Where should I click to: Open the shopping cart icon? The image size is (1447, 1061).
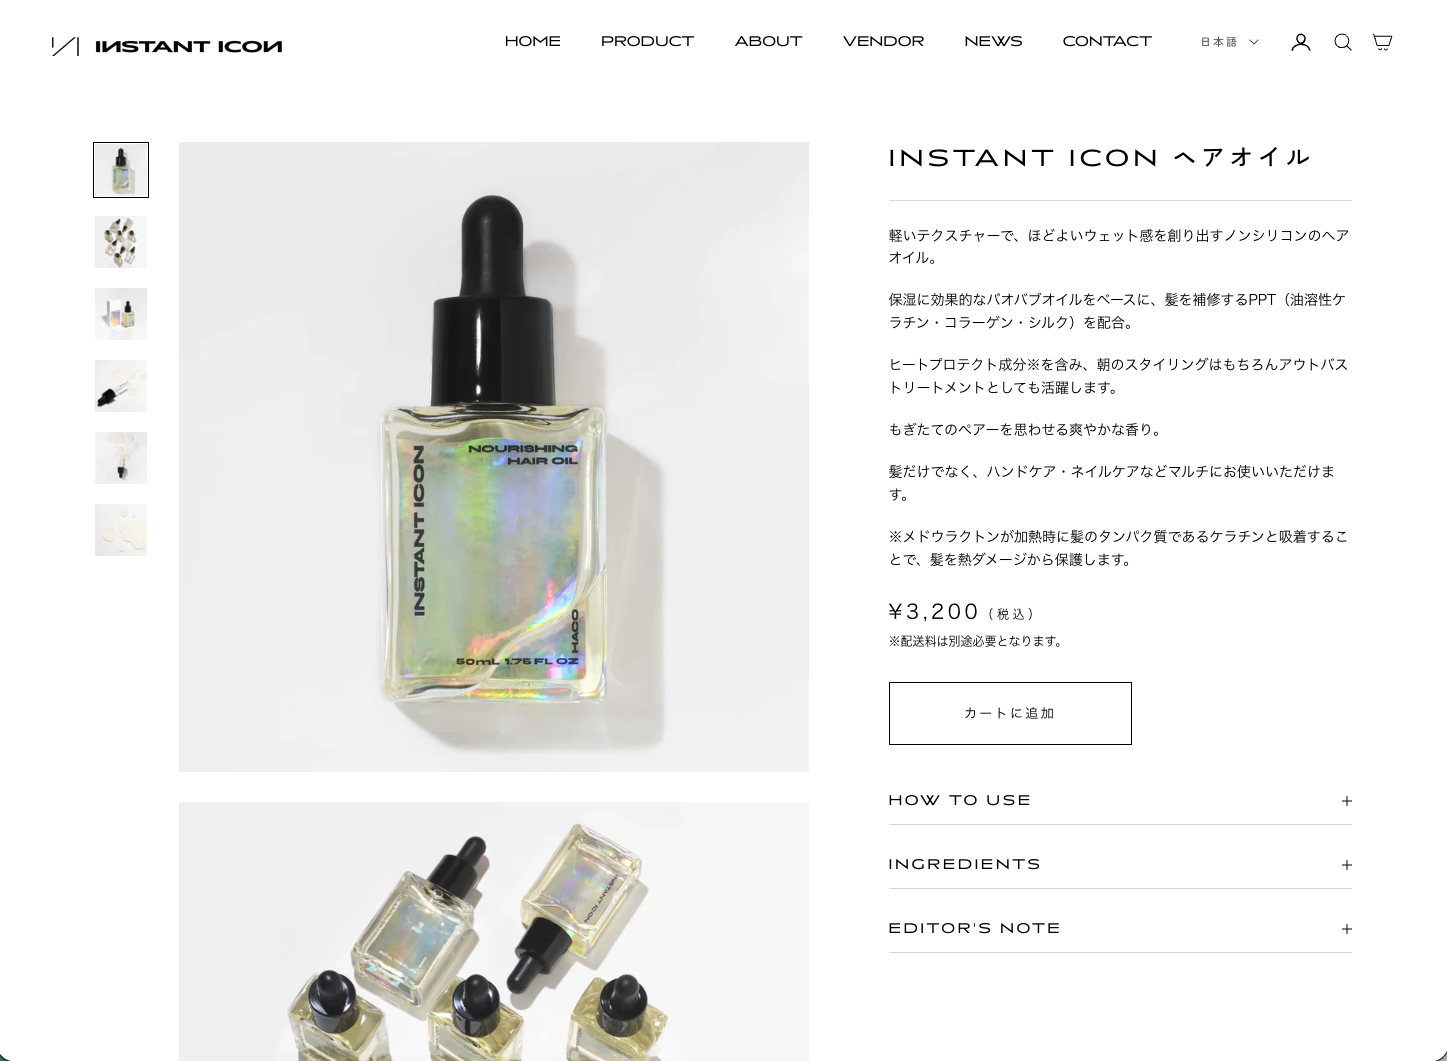pos(1382,42)
